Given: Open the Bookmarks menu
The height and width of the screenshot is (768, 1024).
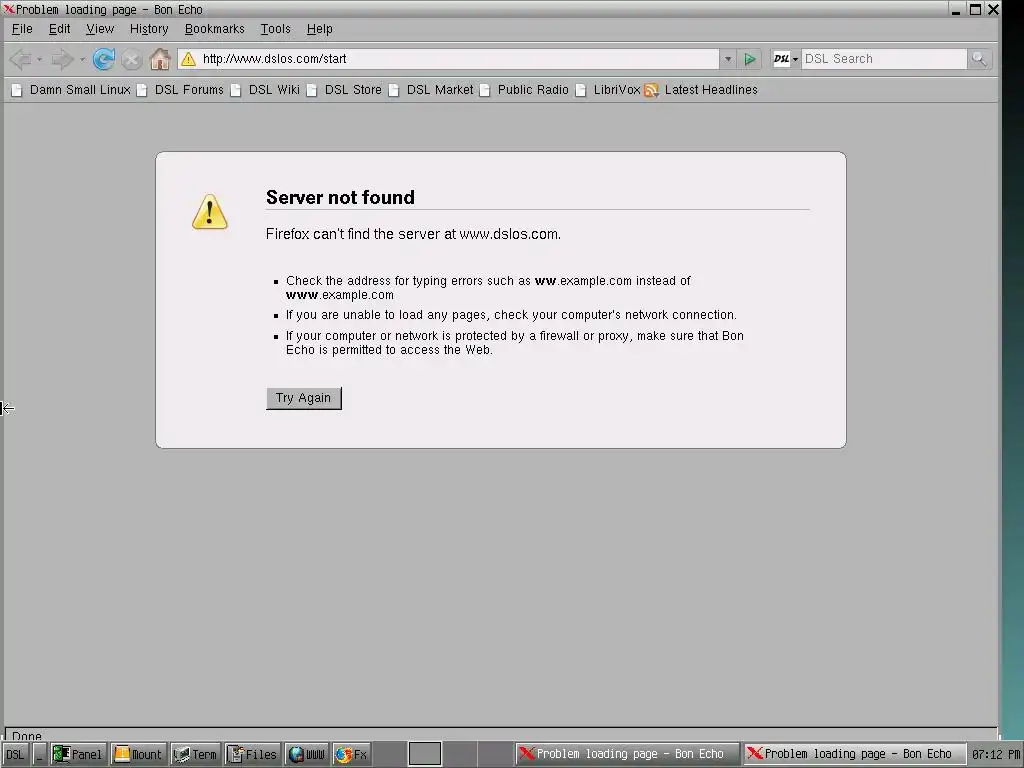Looking at the screenshot, I should 214,29.
